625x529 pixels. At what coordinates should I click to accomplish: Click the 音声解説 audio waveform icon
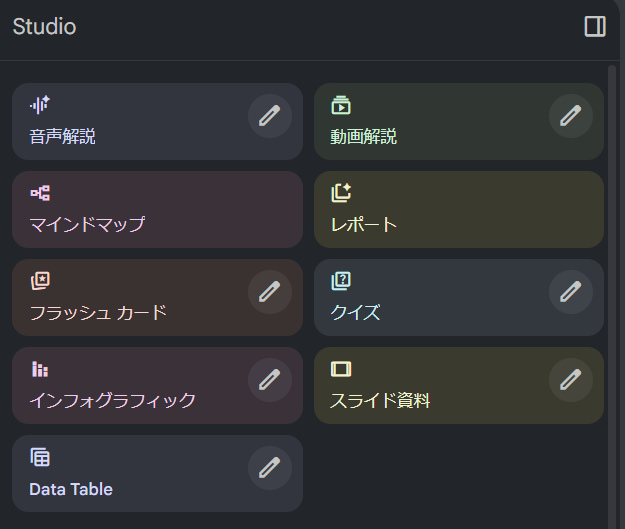(40, 105)
